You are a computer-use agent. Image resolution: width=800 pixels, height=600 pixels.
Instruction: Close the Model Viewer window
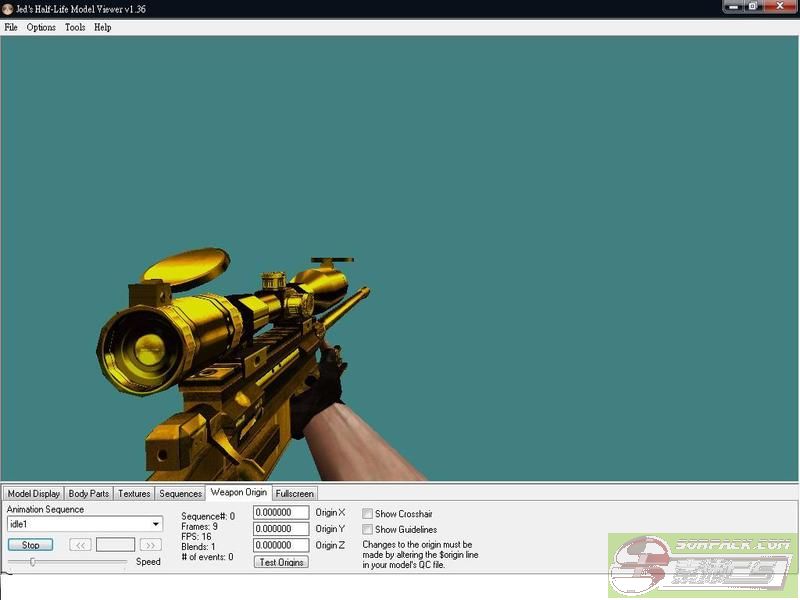pyautogui.click(x=780, y=7)
